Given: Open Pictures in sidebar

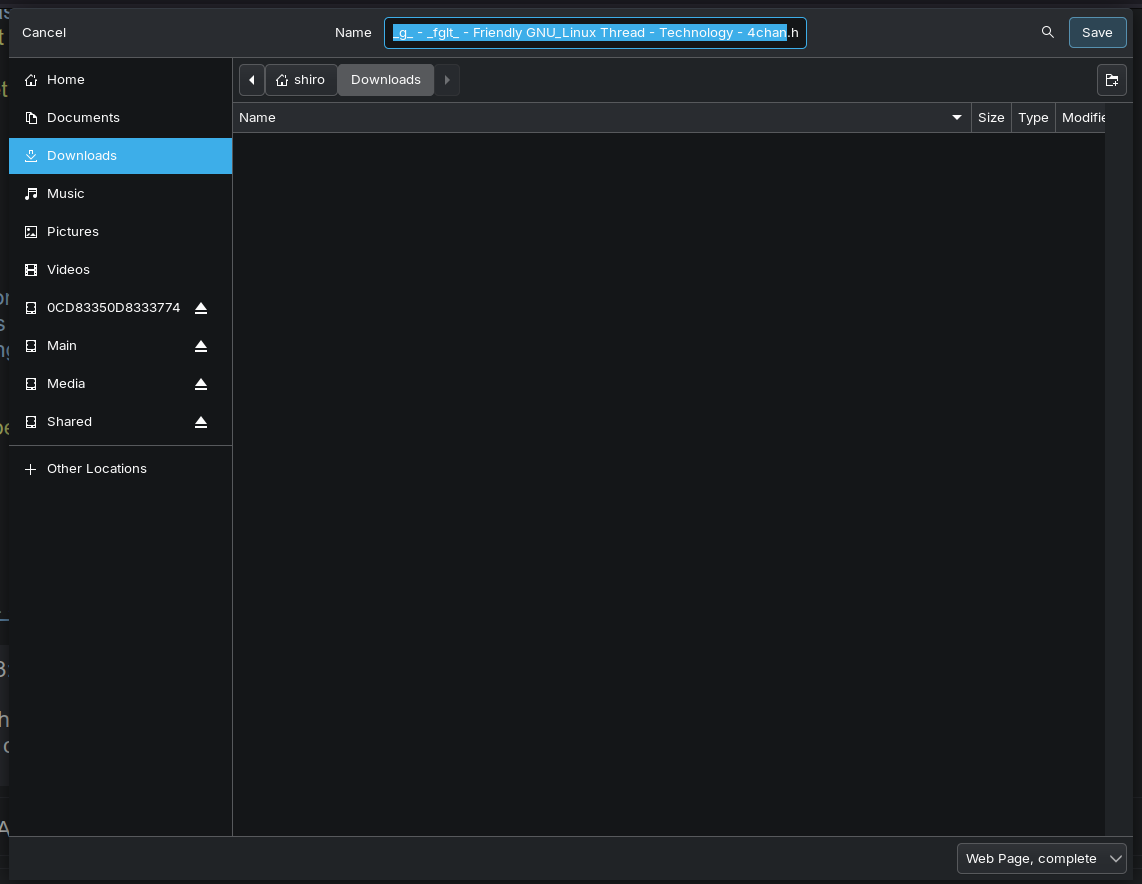Looking at the screenshot, I should click(120, 232).
